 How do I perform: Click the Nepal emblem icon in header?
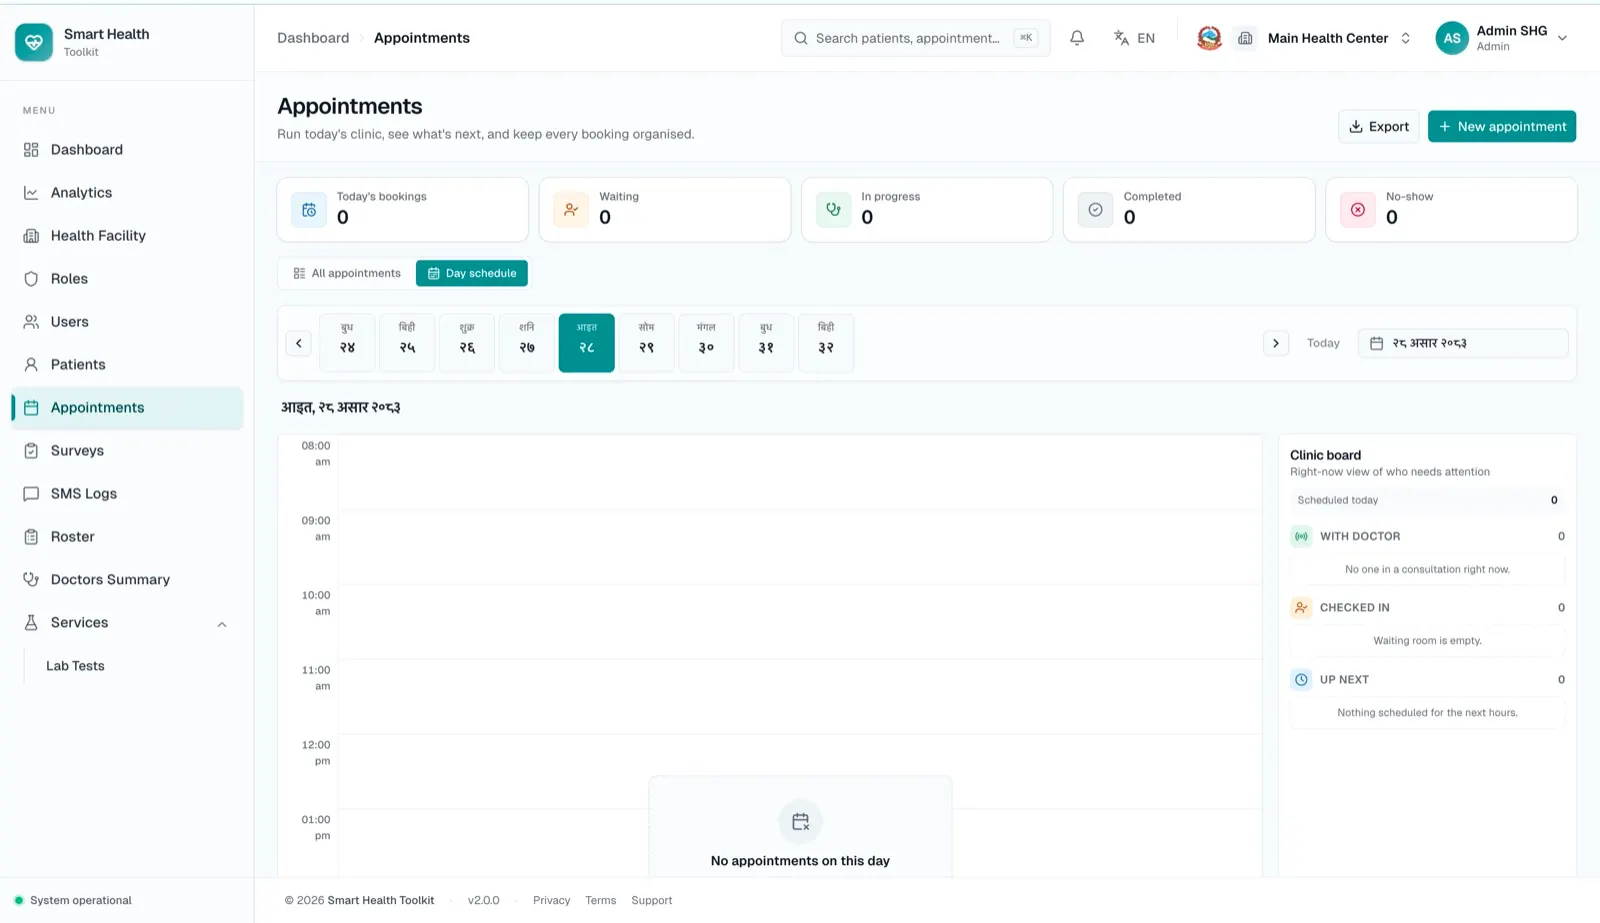click(x=1209, y=38)
